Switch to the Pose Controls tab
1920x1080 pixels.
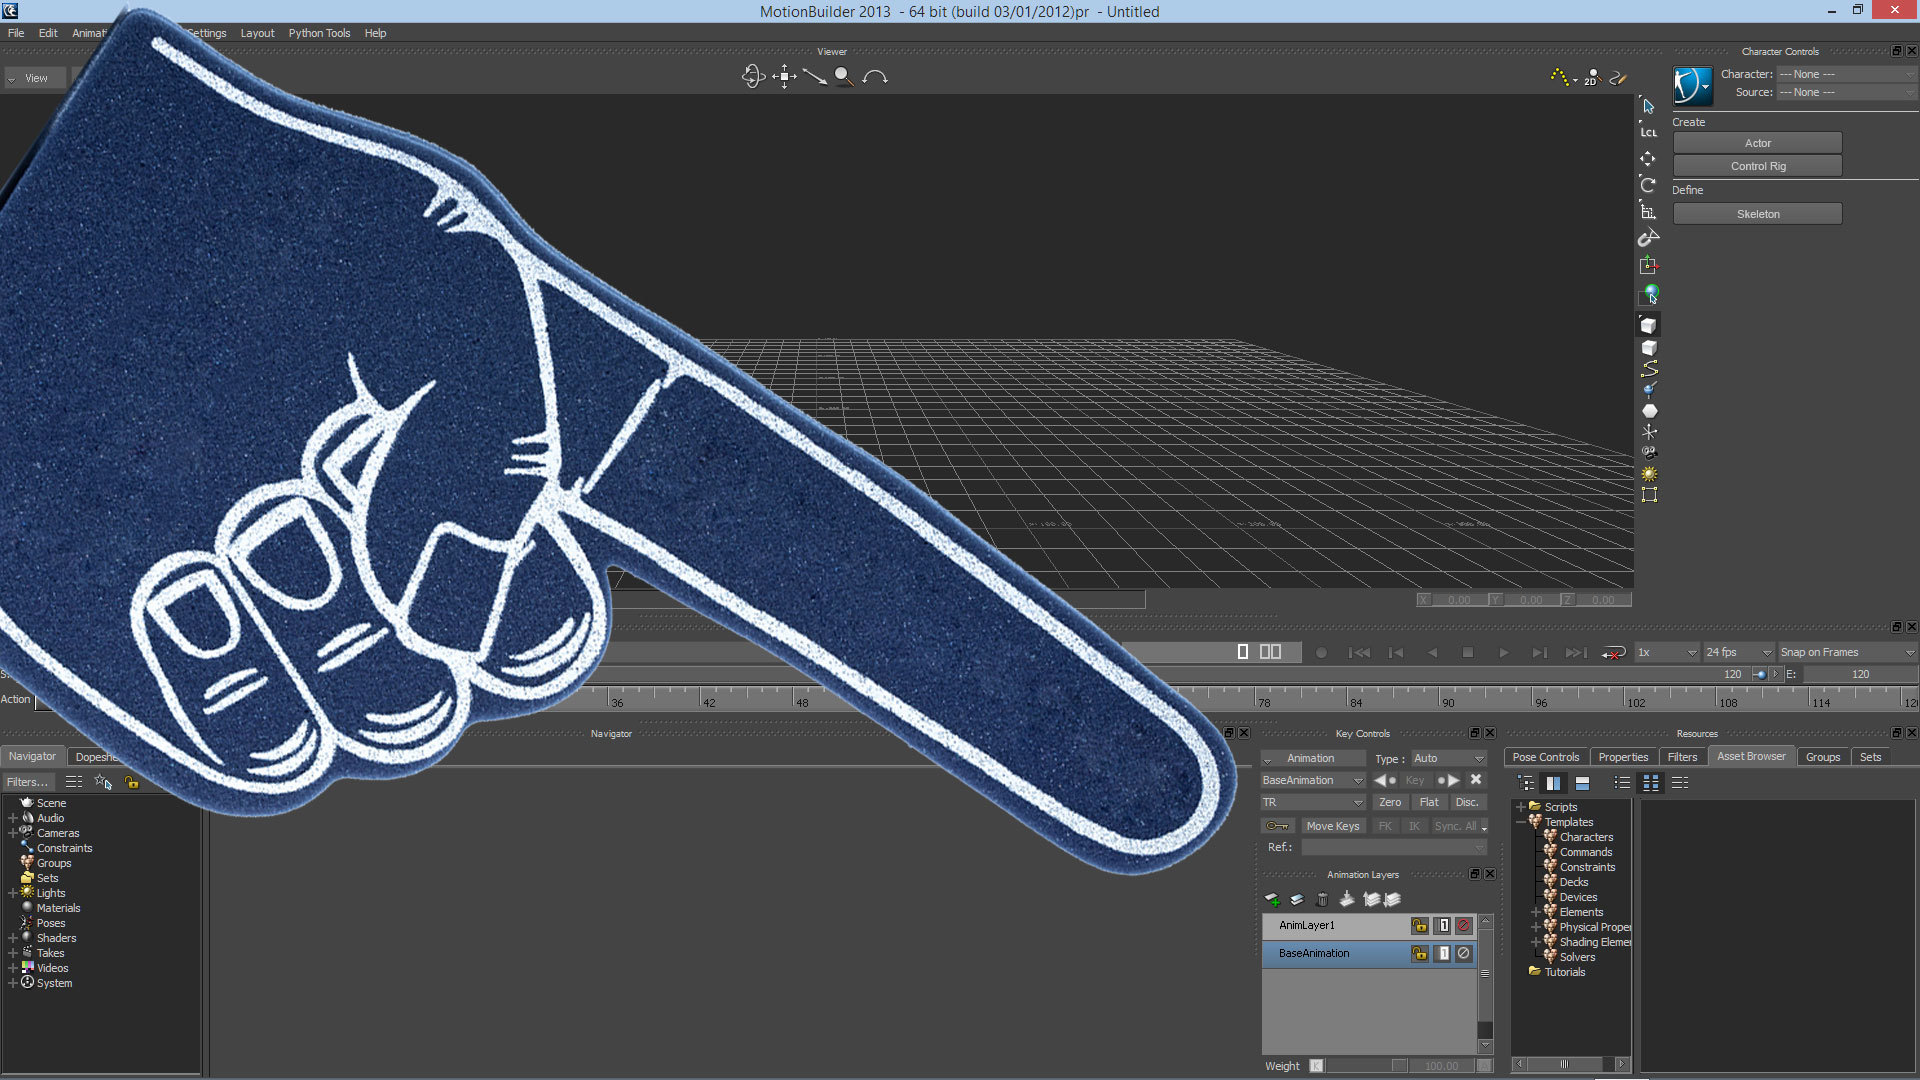coord(1545,757)
